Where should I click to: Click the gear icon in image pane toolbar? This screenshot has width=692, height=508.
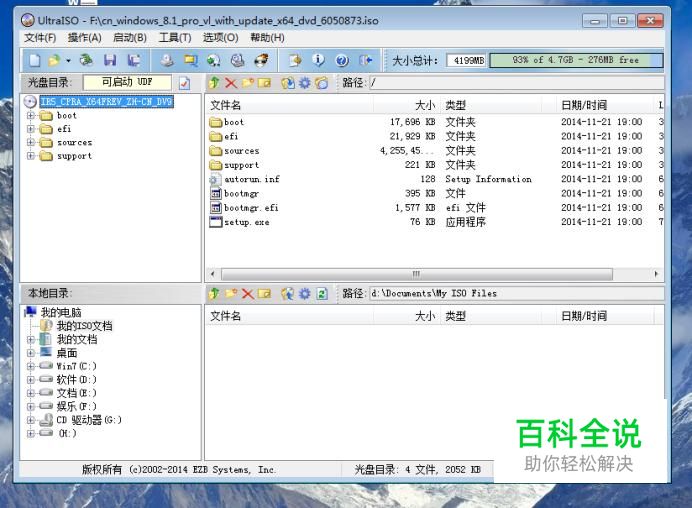pyautogui.click(x=305, y=83)
